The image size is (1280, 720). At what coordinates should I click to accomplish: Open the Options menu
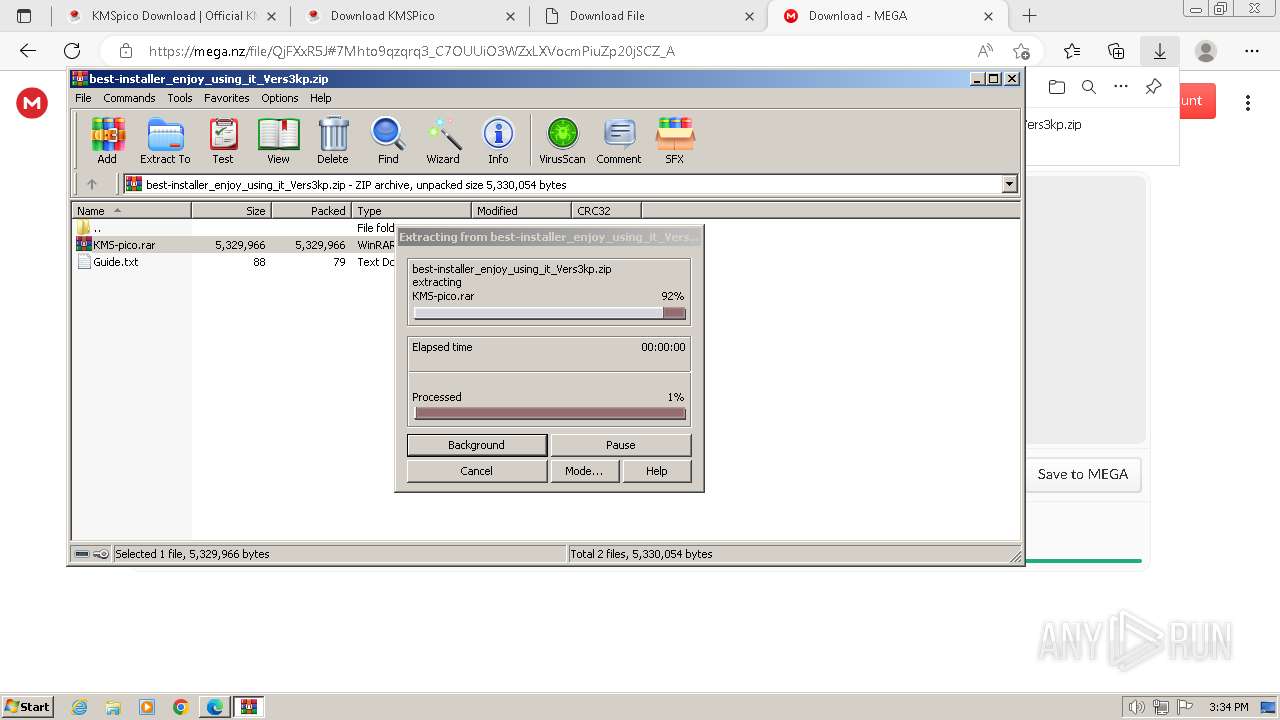tap(280, 98)
